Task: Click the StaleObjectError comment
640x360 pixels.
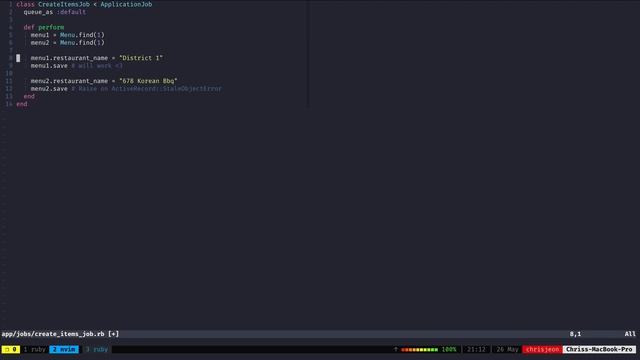Action: click(147, 89)
